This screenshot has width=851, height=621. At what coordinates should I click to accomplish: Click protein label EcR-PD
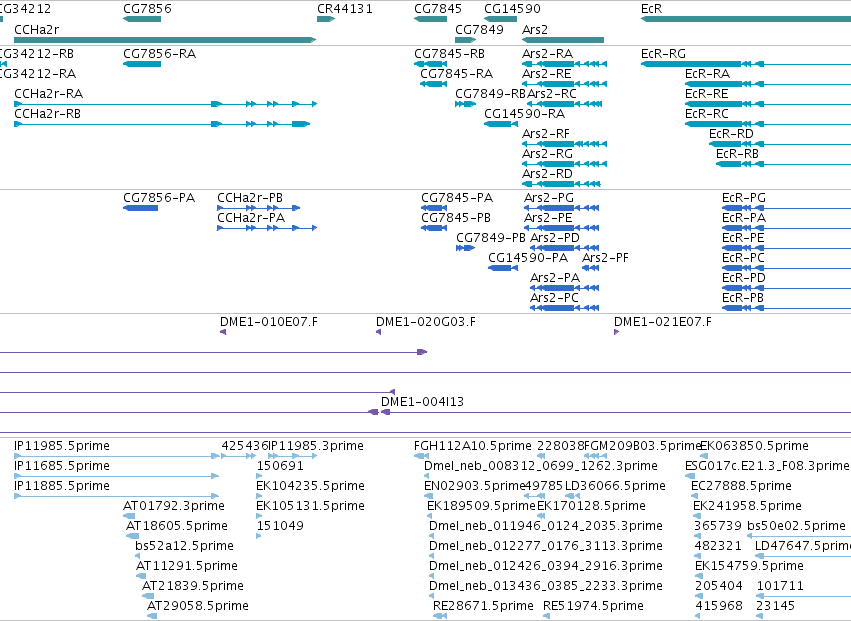click(744, 278)
